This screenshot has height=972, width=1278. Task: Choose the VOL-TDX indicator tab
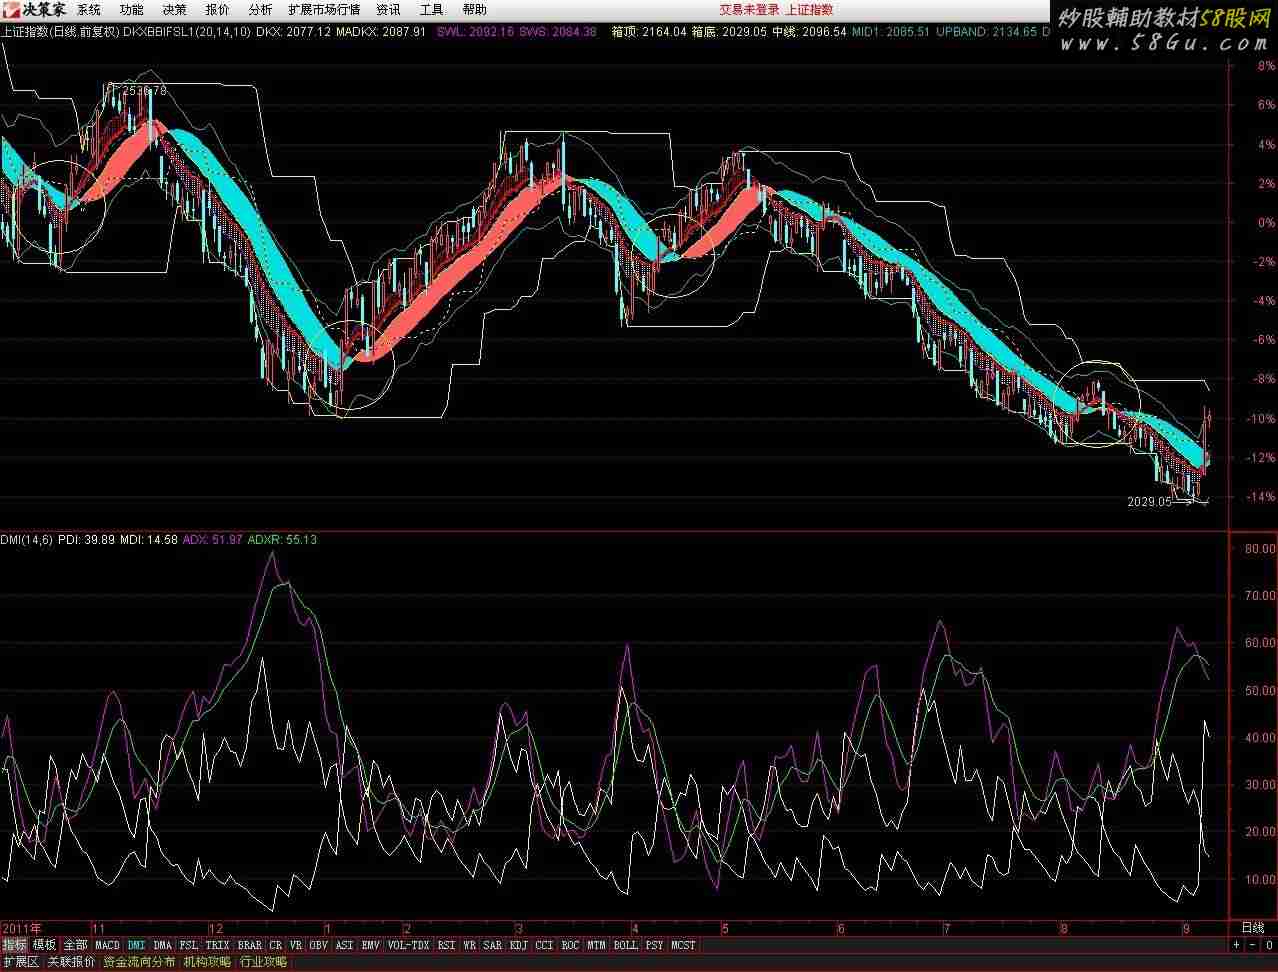point(408,945)
